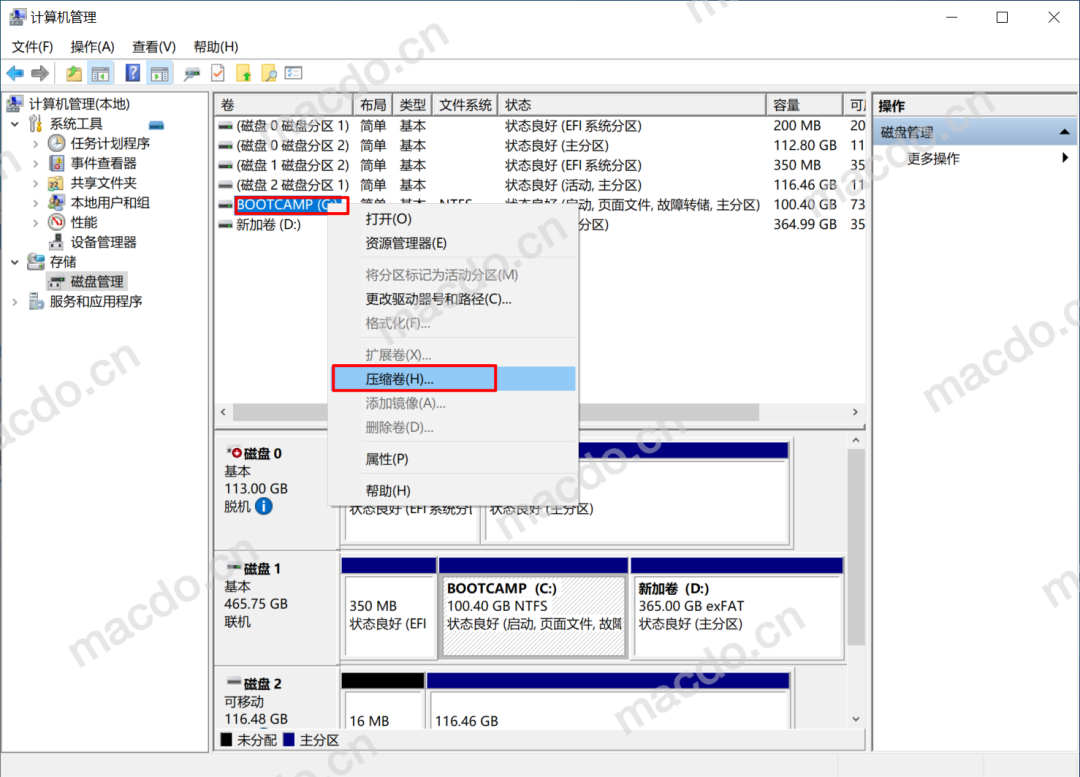Select 属性(P) in the context menu
The width and height of the screenshot is (1080, 777).
coord(386,459)
